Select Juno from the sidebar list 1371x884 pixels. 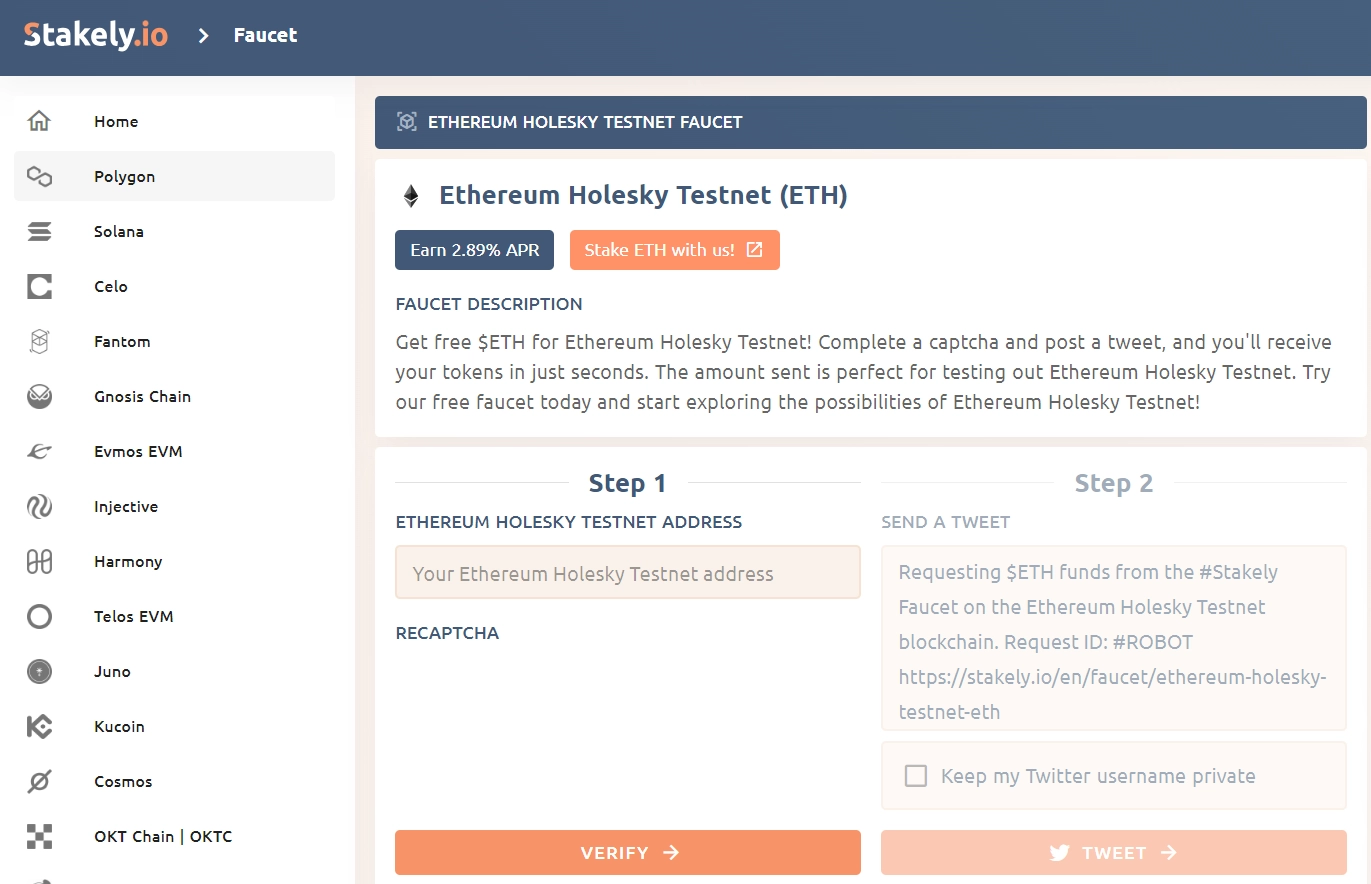(x=112, y=672)
